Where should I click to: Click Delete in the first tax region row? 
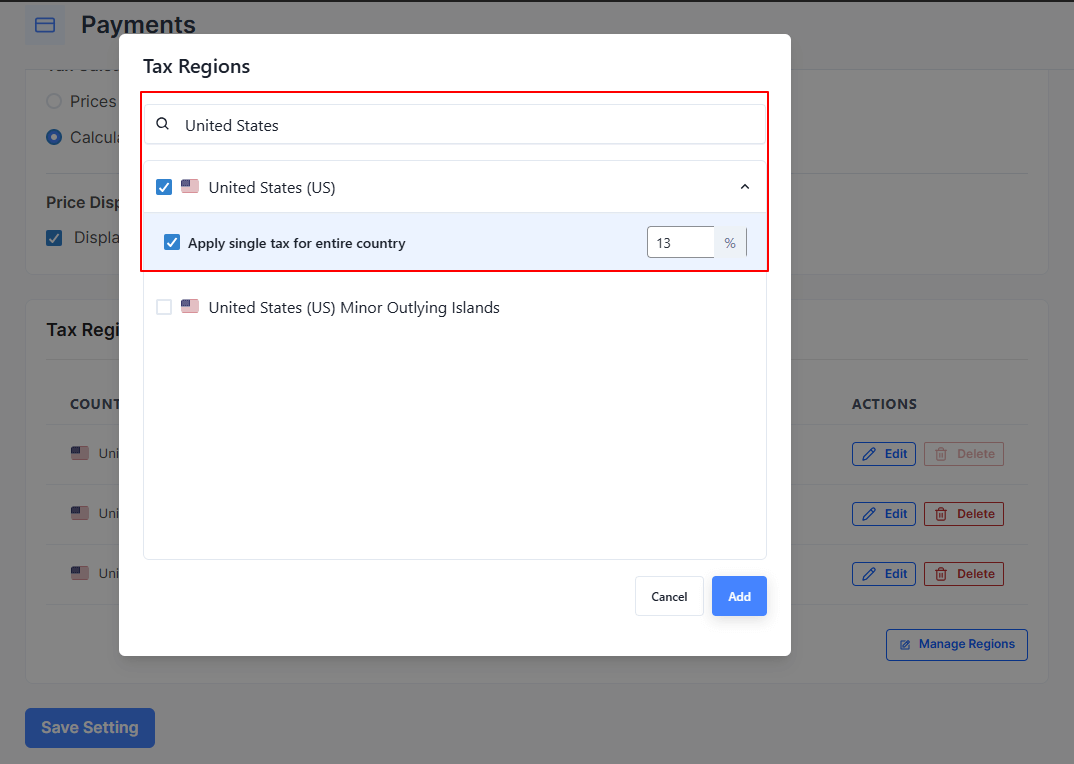tap(964, 454)
